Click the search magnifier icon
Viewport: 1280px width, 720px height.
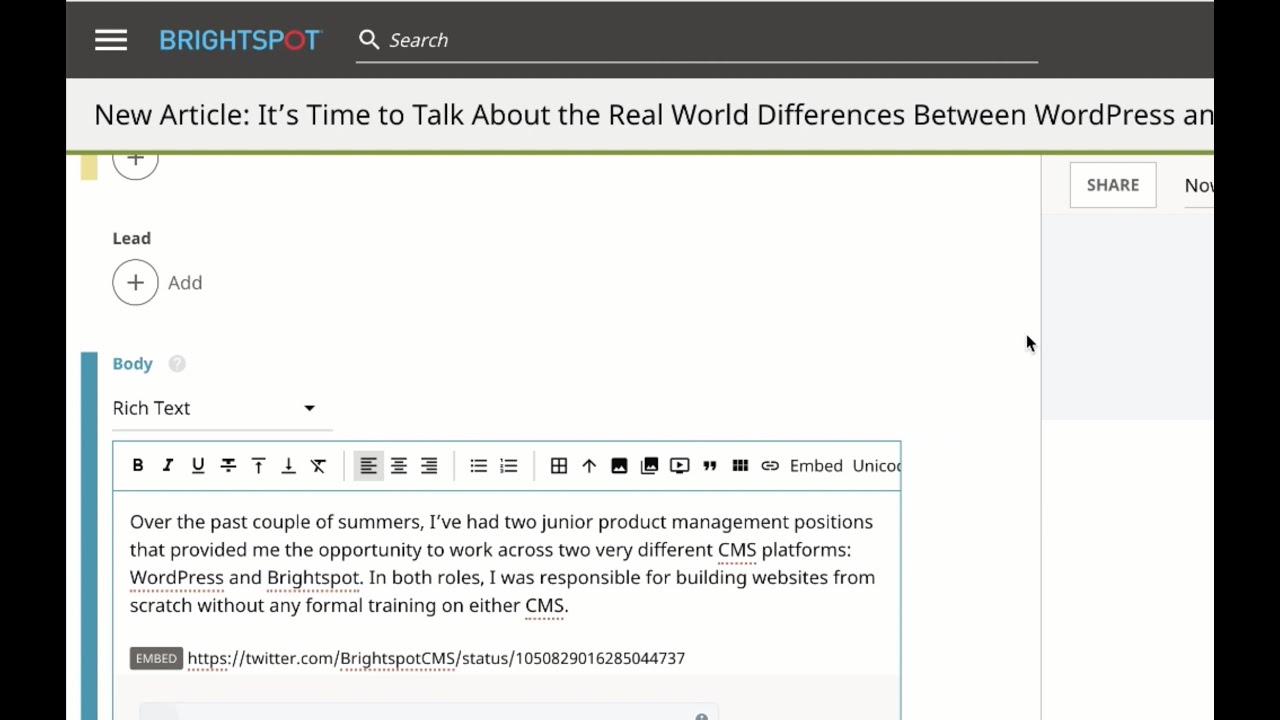point(369,40)
